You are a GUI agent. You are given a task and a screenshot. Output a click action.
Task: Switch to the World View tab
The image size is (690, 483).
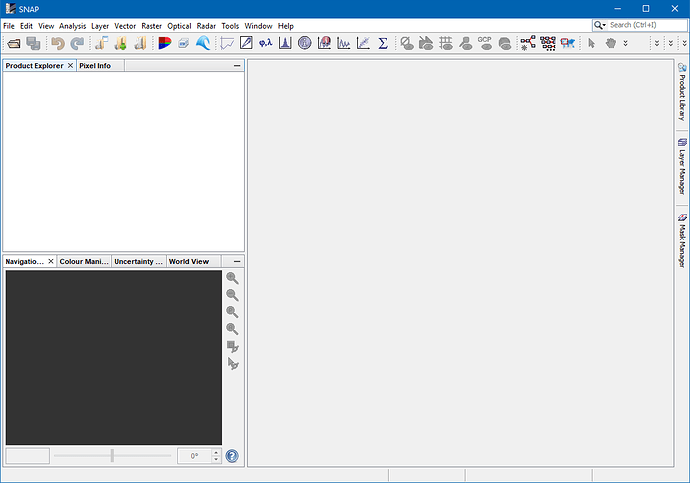coord(189,261)
